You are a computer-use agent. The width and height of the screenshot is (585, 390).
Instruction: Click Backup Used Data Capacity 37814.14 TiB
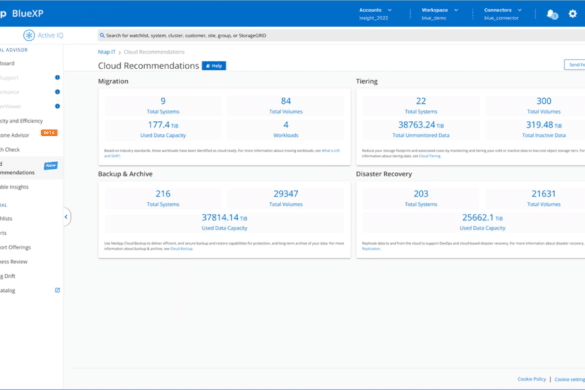pyautogui.click(x=224, y=218)
